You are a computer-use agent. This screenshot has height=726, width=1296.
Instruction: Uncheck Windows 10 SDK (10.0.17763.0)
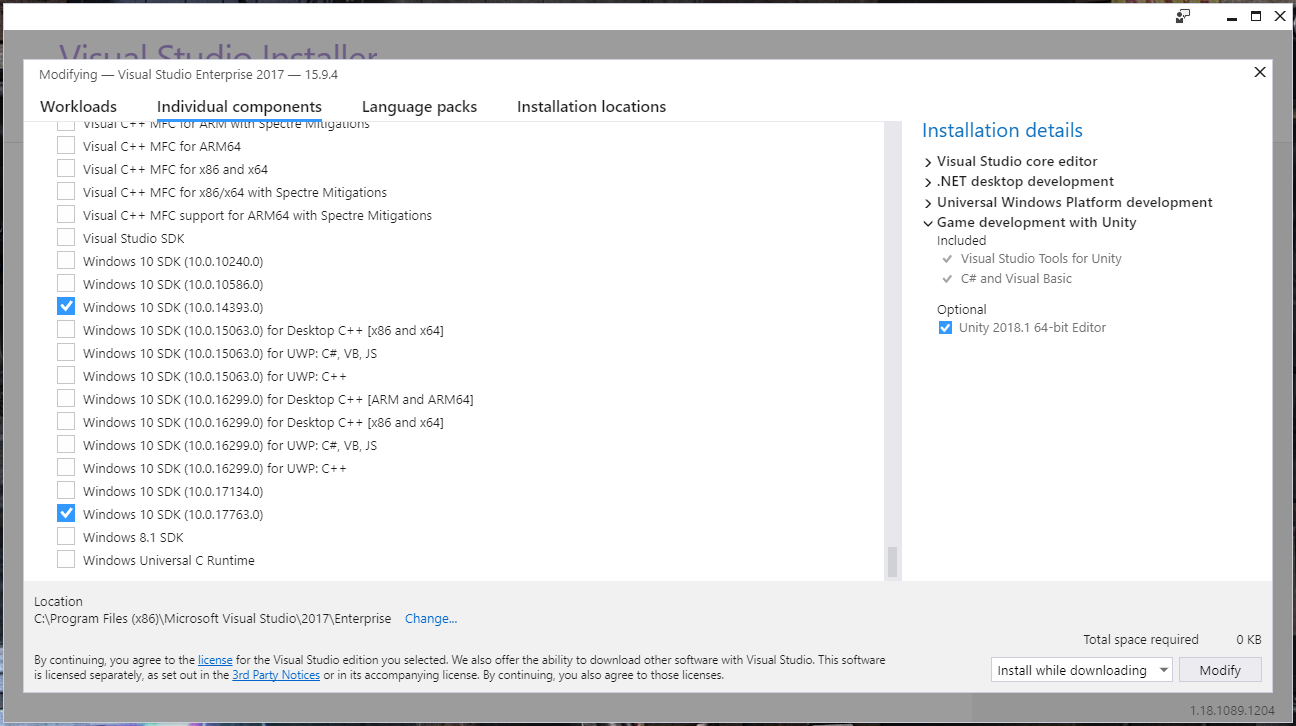66,514
